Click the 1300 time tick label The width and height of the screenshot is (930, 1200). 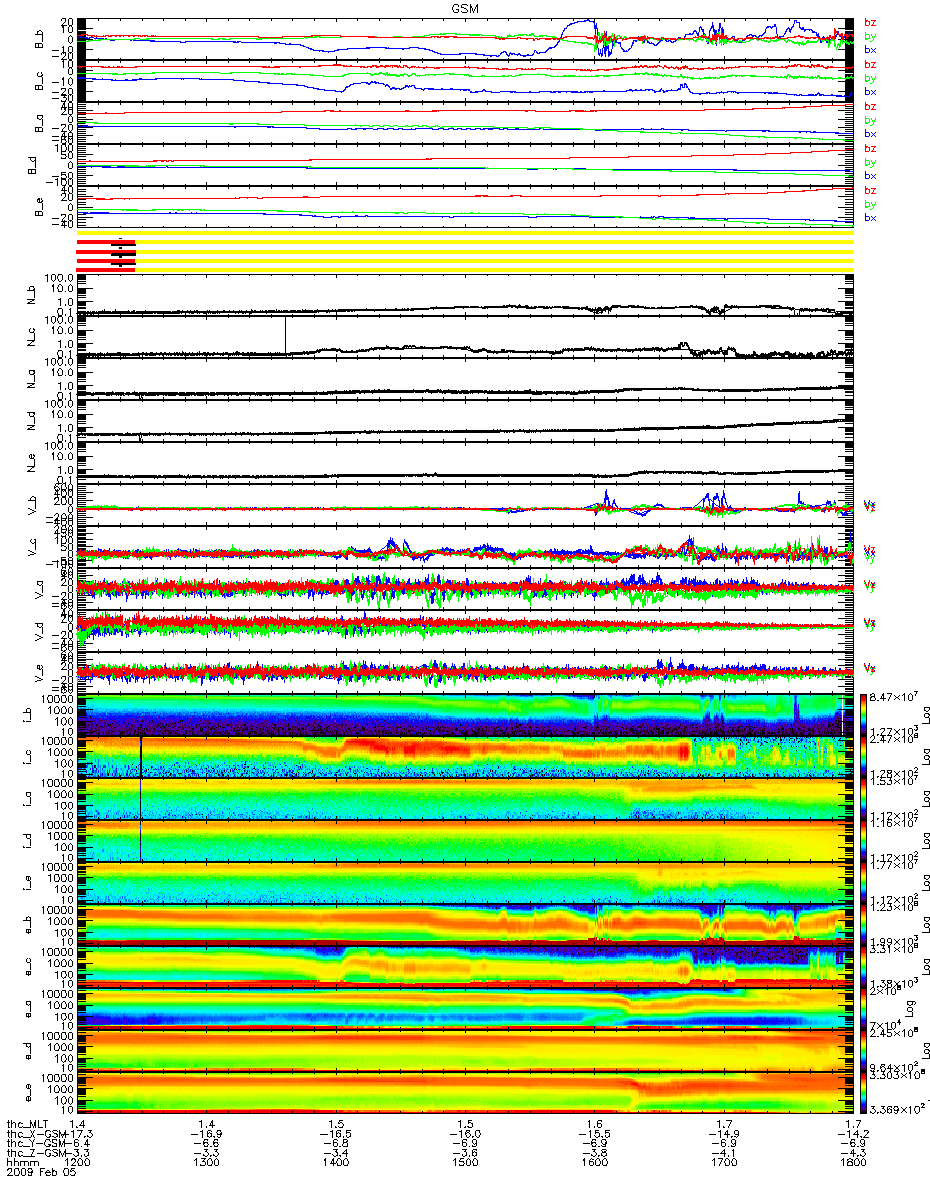[x=207, y=1164]
